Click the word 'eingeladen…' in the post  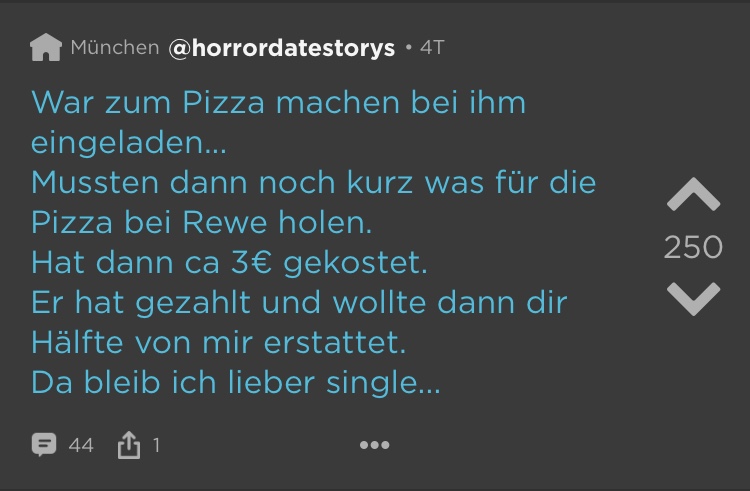[129, 143]
